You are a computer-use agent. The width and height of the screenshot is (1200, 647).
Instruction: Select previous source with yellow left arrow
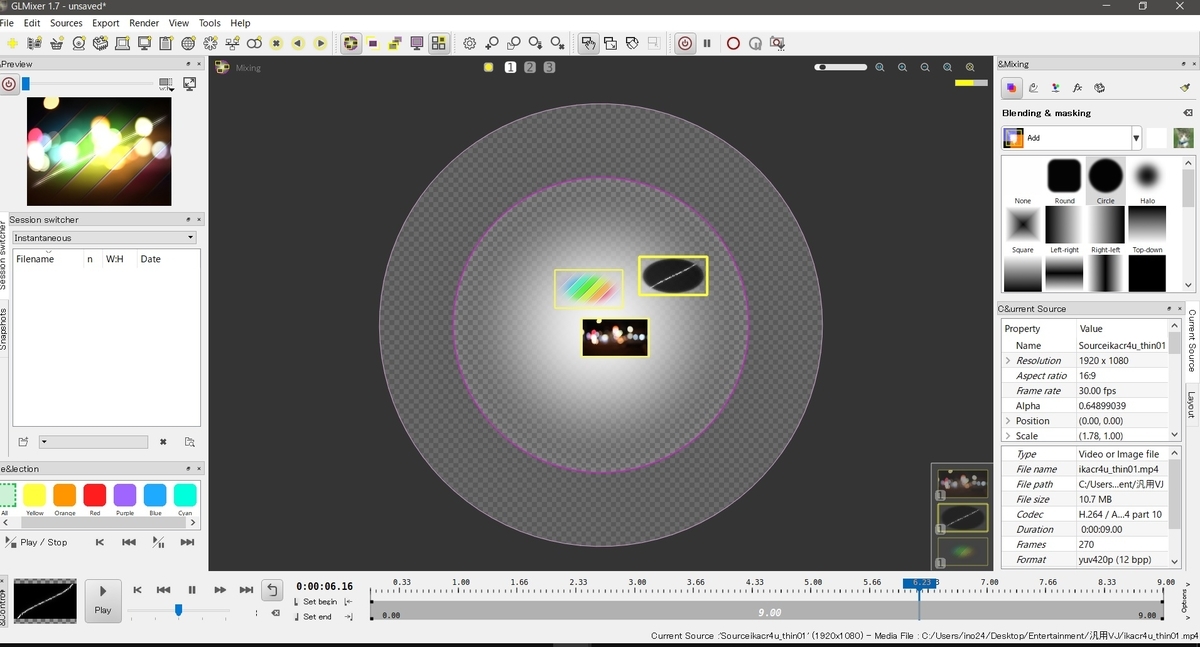[298, 43]
